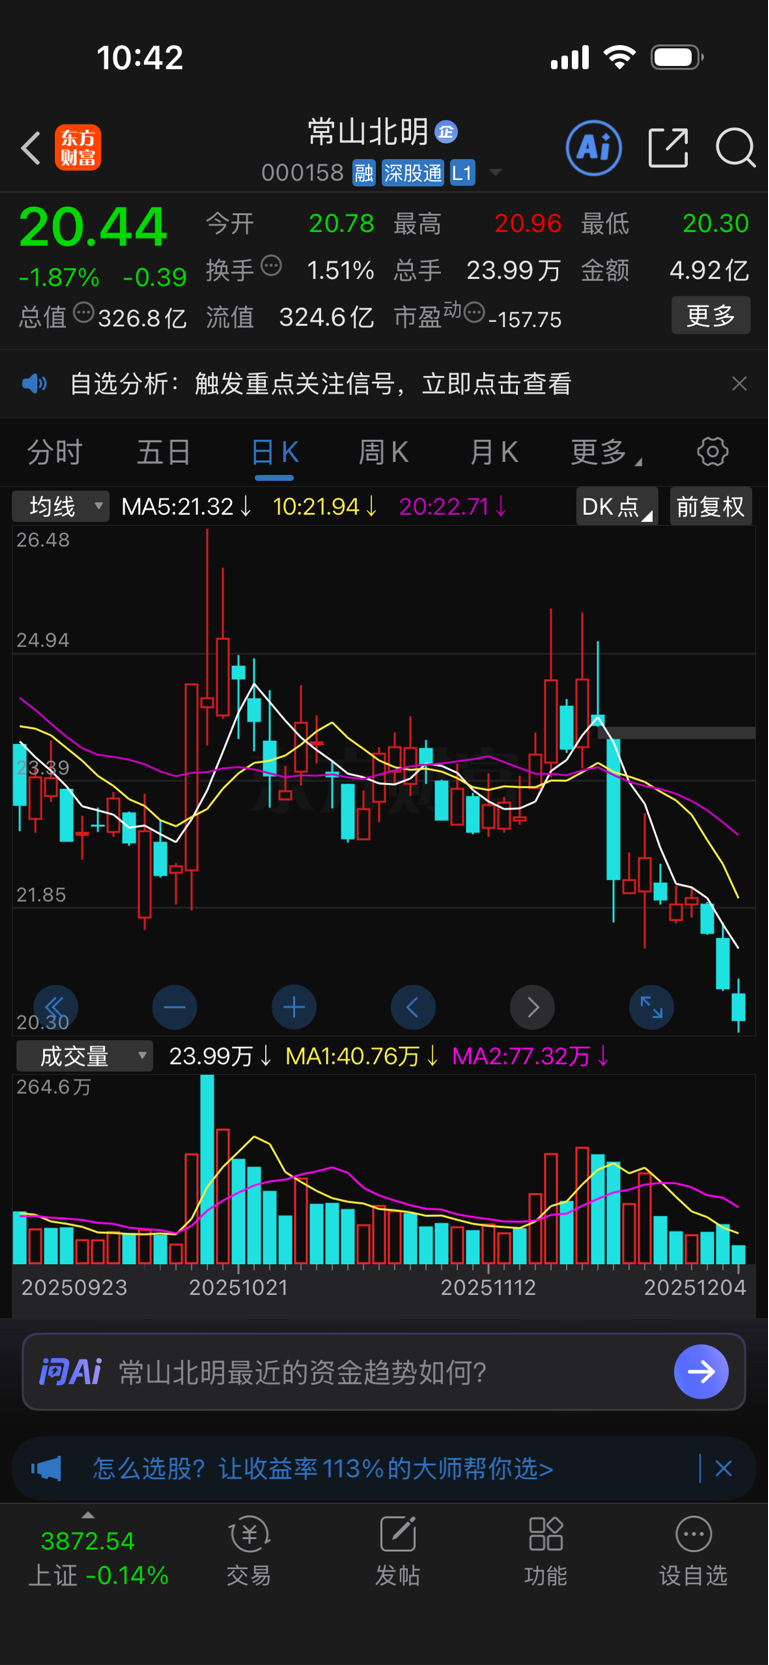Tap the MA5:21.32 value
The image size is (769, 1665).
tap(186, 507)
